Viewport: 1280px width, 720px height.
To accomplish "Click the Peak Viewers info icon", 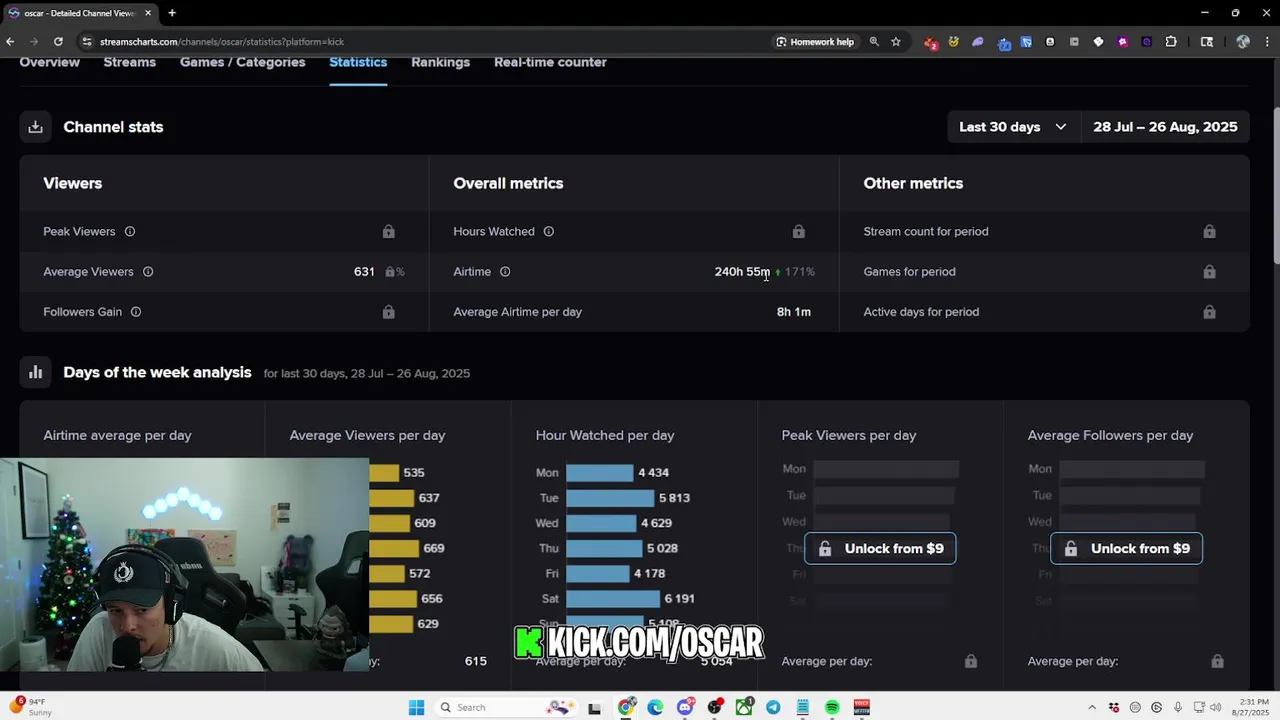I will coord(130,232).
